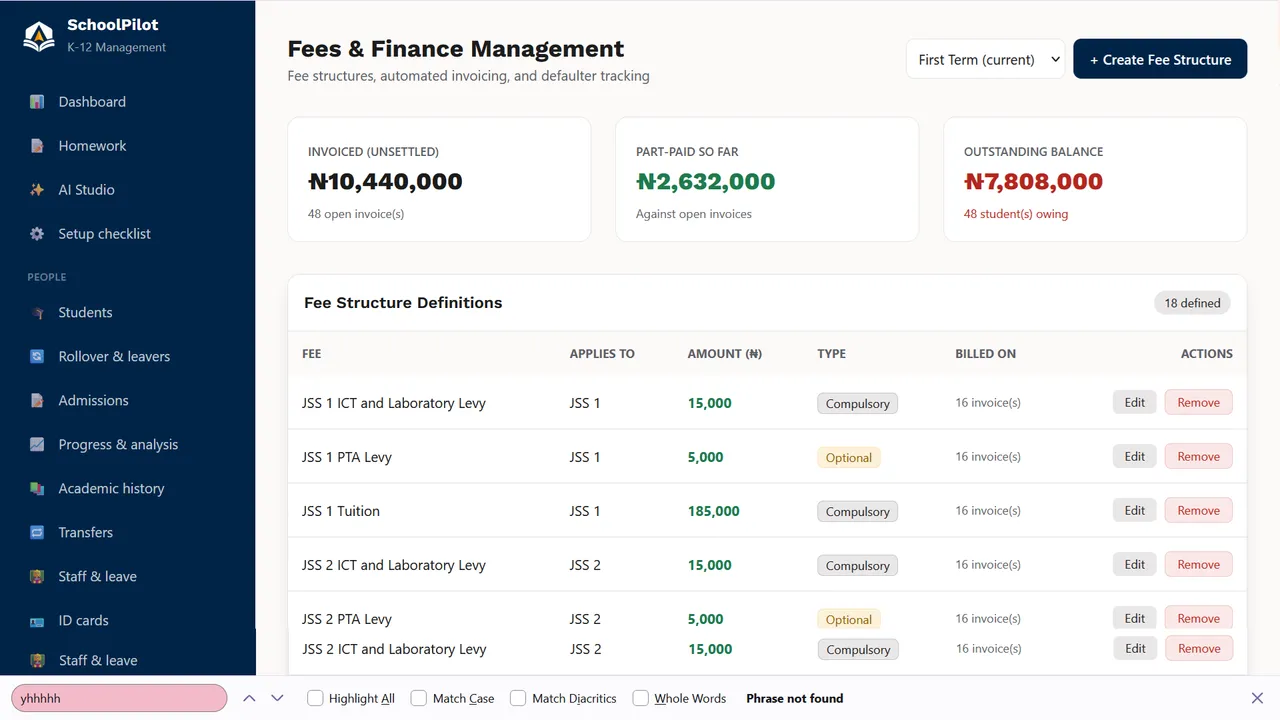The height and width of the screenshot is (720, 1280).
Task: Click the "BILLED ON" column header
Action: click(986, 354)
